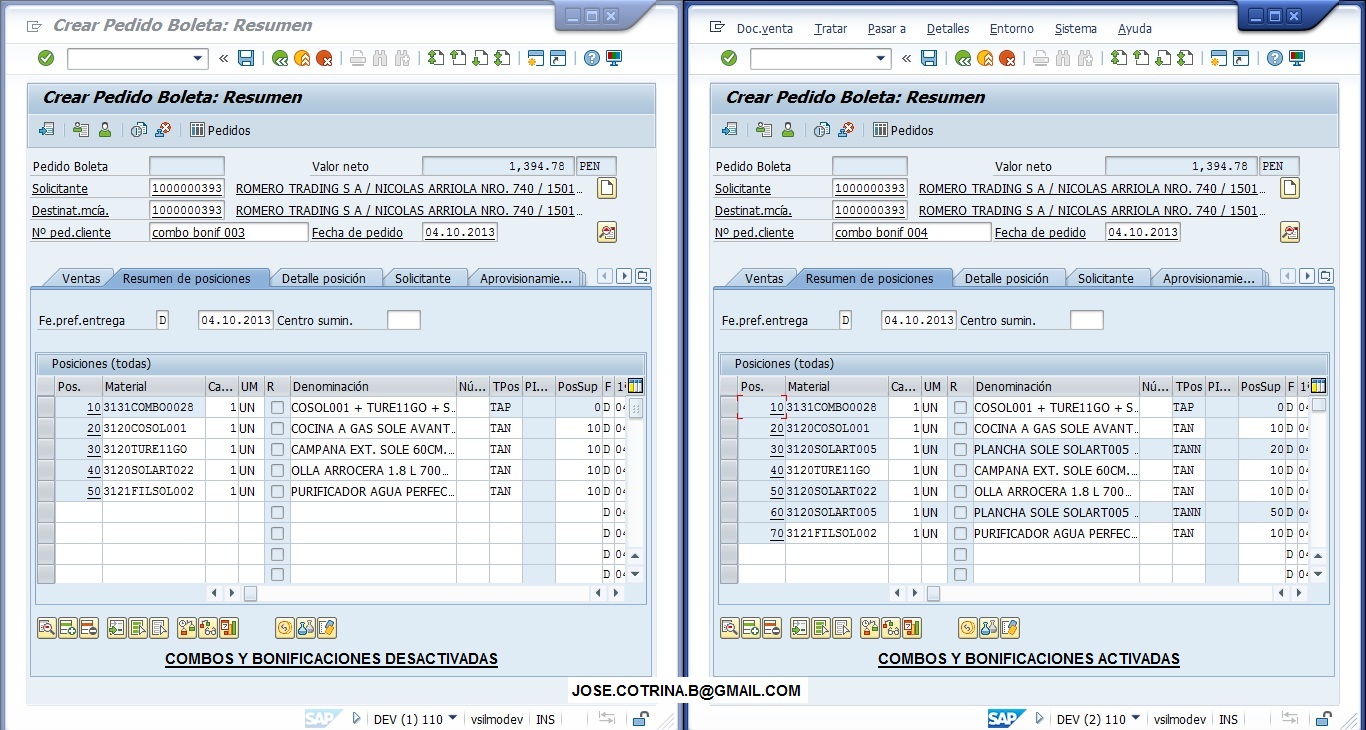Click the Pedidos button in the left window

click(x=220, y=130)
